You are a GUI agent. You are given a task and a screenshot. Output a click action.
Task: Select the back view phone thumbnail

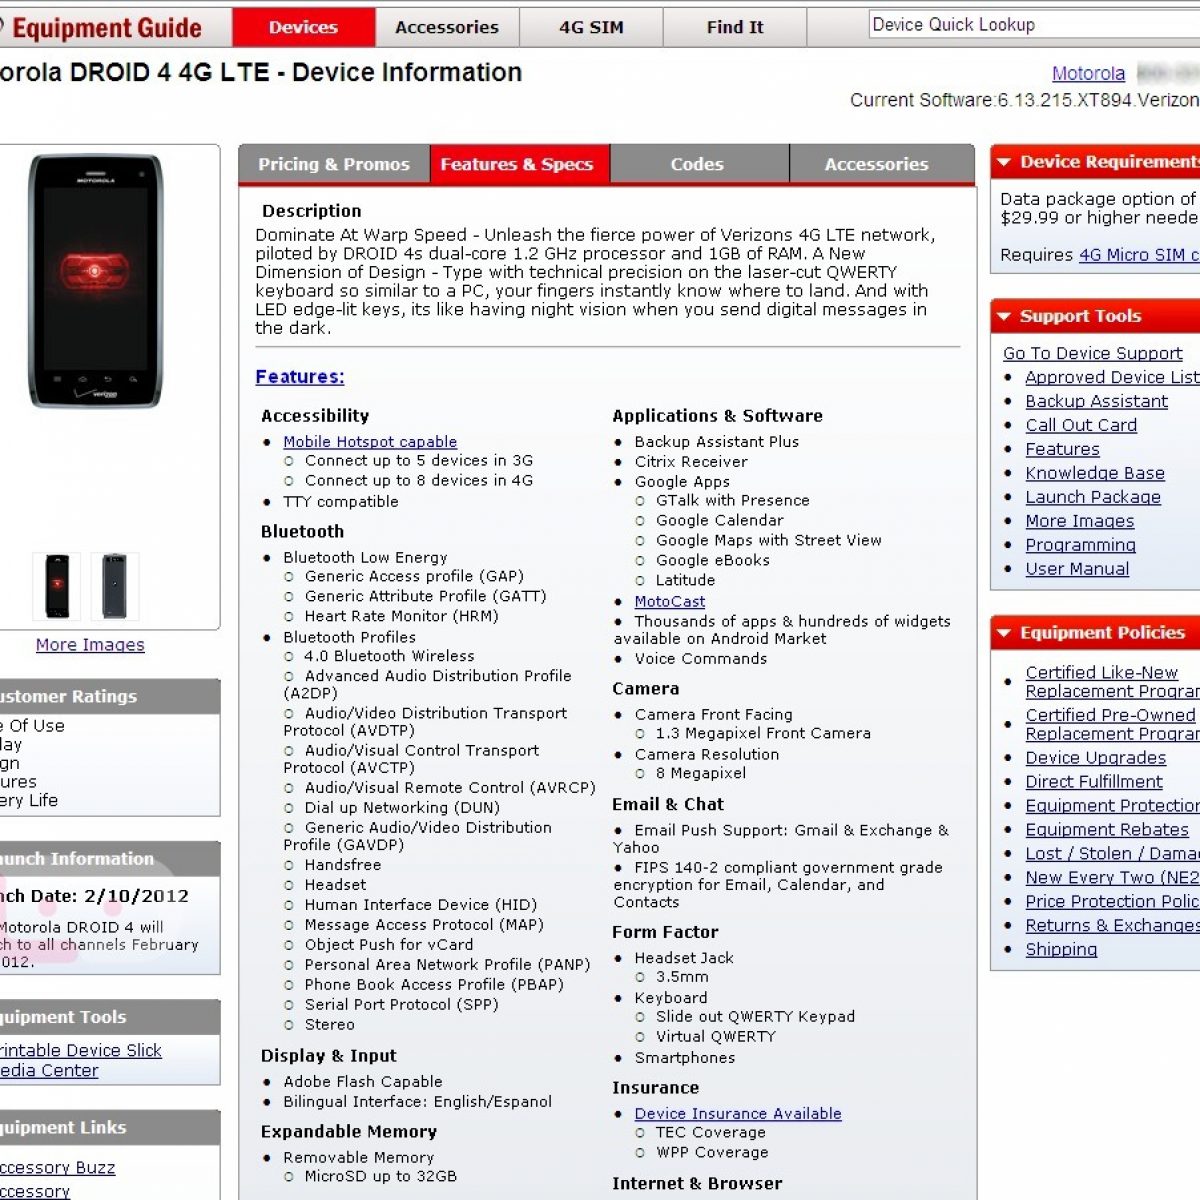(x=114, y=586)
